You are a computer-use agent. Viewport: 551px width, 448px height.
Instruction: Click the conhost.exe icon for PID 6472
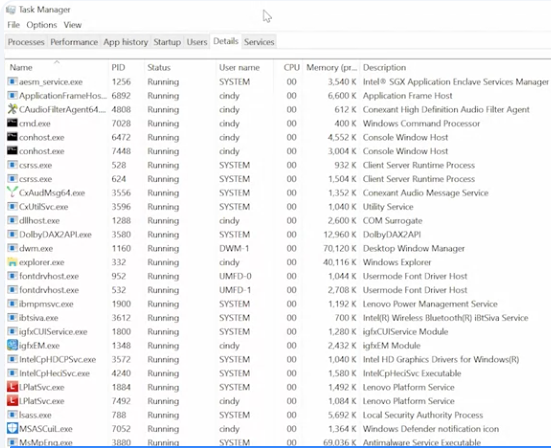[12, 137]
